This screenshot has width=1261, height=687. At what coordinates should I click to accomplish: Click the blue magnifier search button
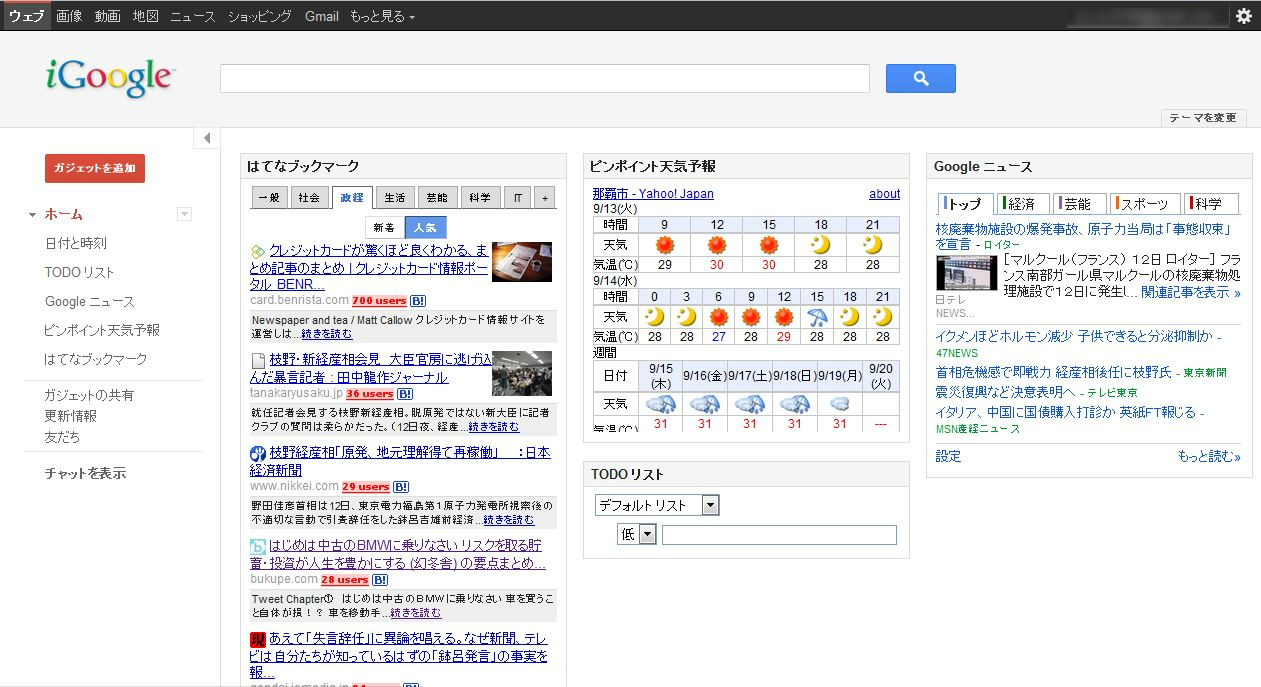pos(921,78)
